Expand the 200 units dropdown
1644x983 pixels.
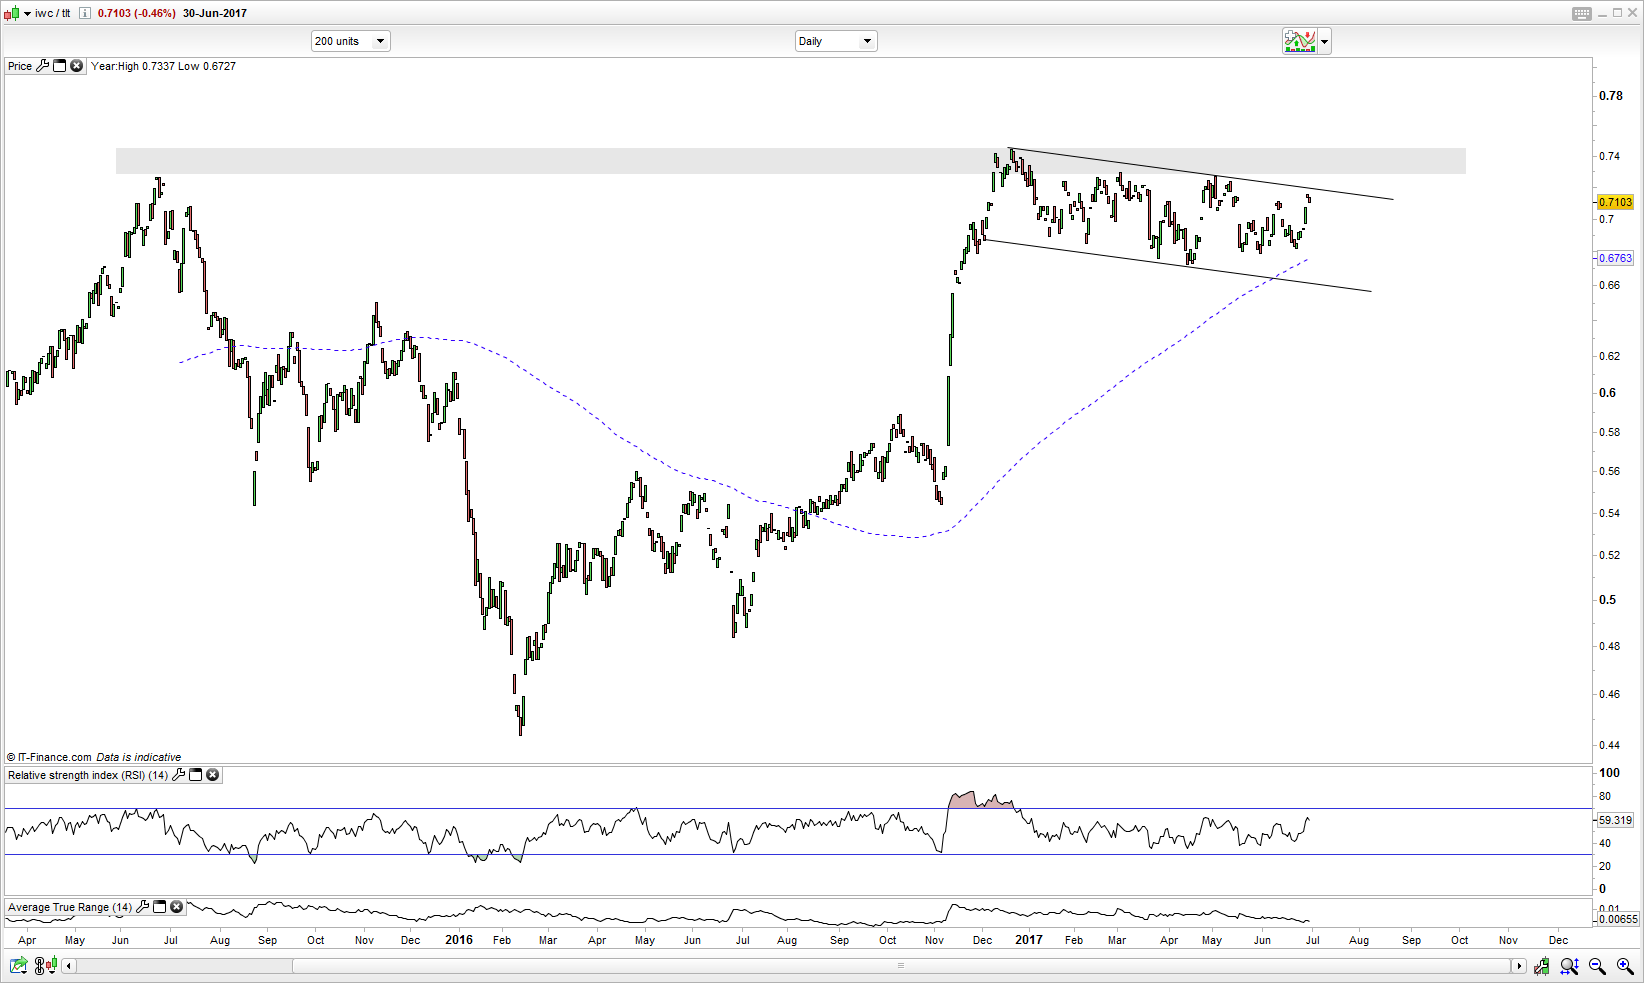click(x=380, y=41)
